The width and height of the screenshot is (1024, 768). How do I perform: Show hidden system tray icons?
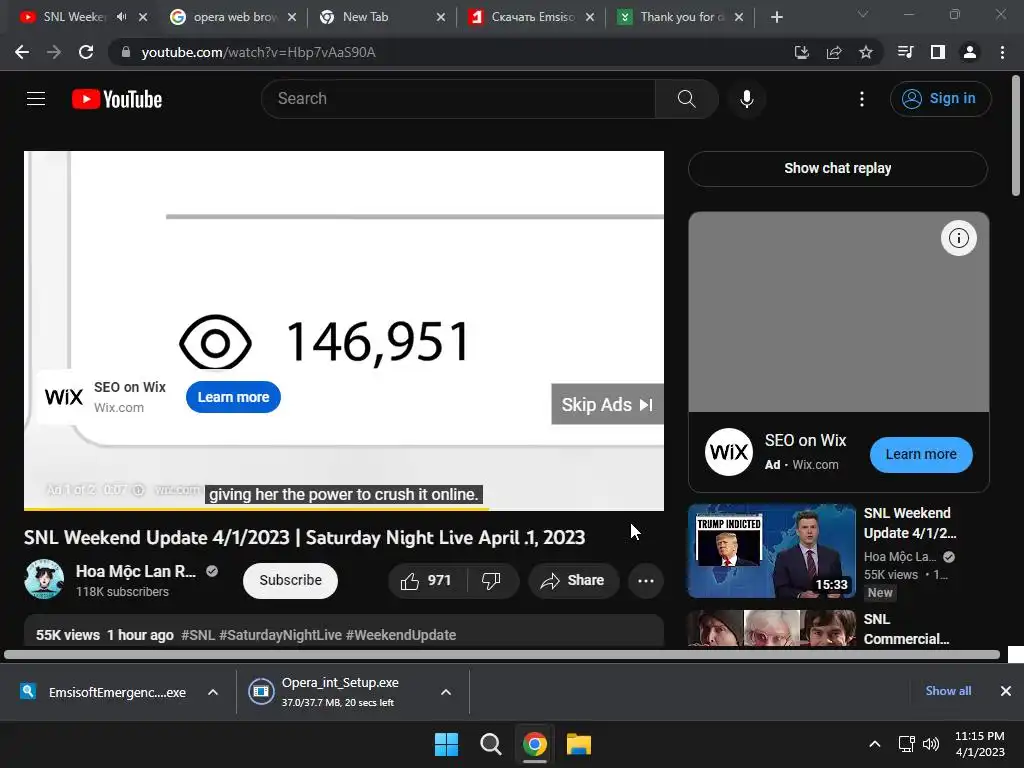coord(875,744)
